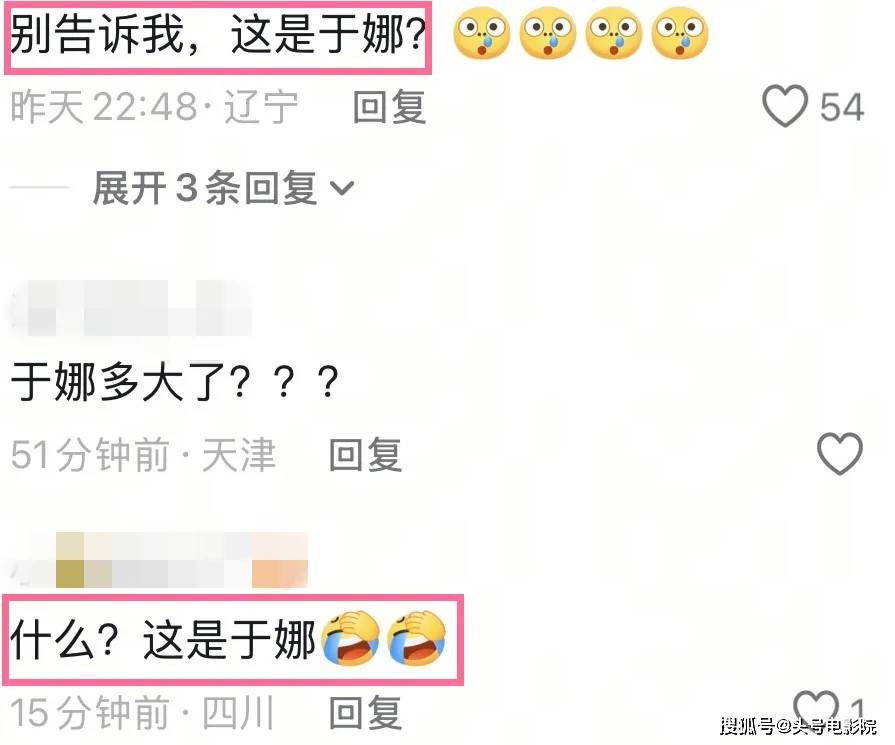Like the comment with 54 likes

coord(785,106)
